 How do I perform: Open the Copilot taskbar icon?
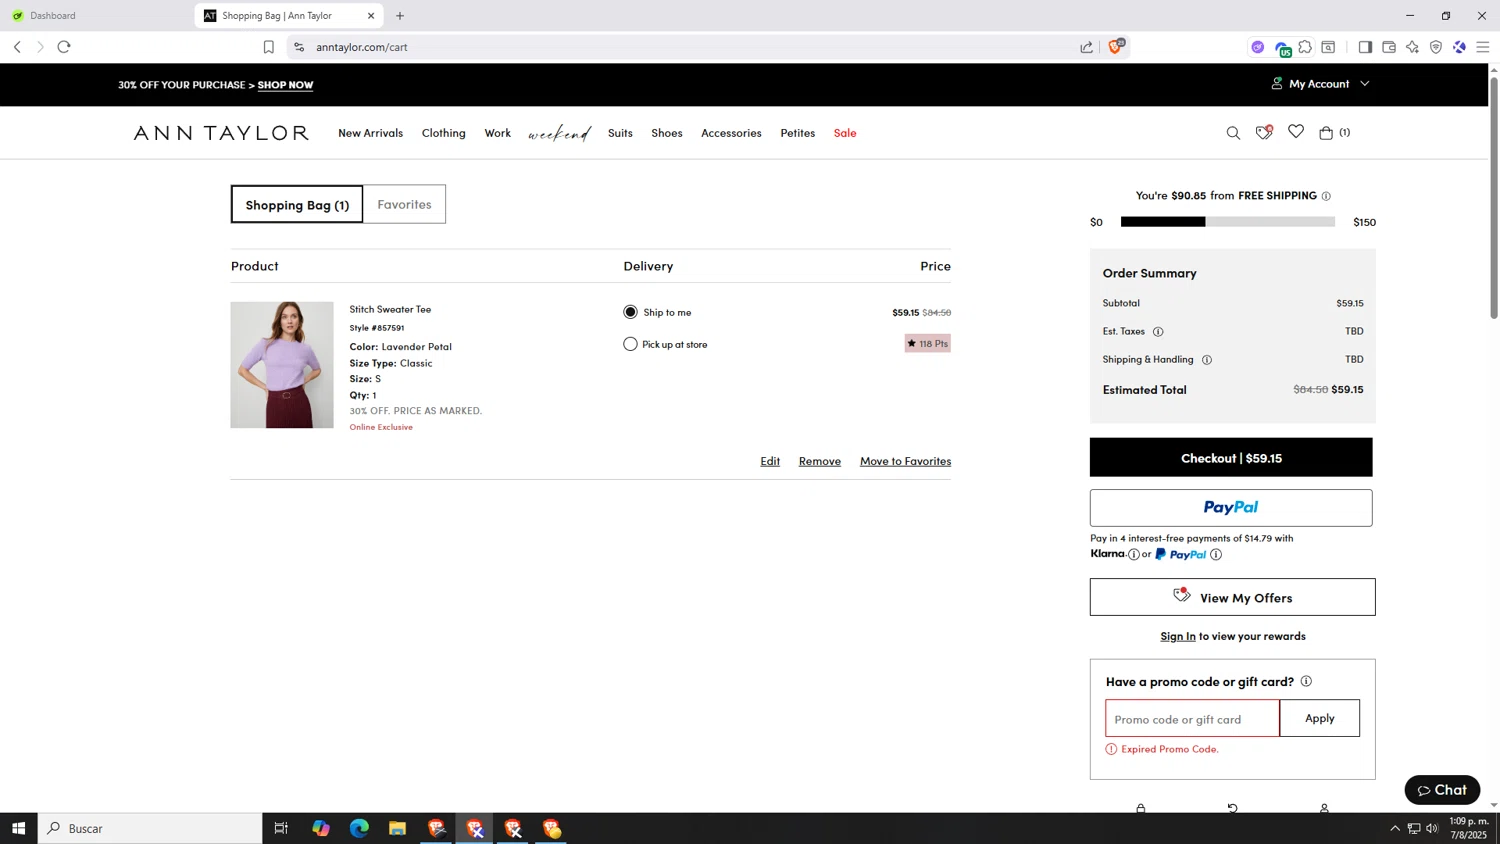tap(320, 828)
